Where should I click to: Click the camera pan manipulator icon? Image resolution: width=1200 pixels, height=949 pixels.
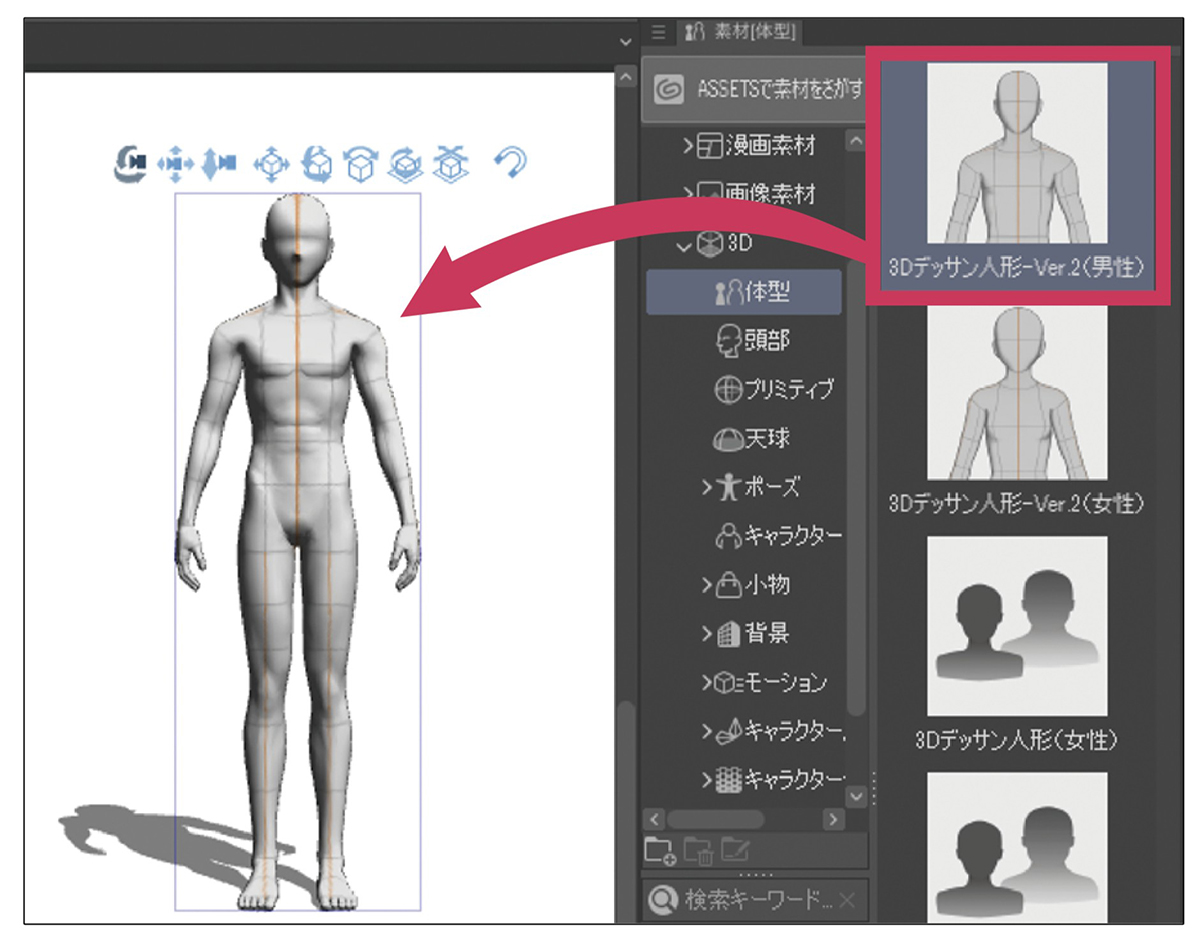(174, 162)
